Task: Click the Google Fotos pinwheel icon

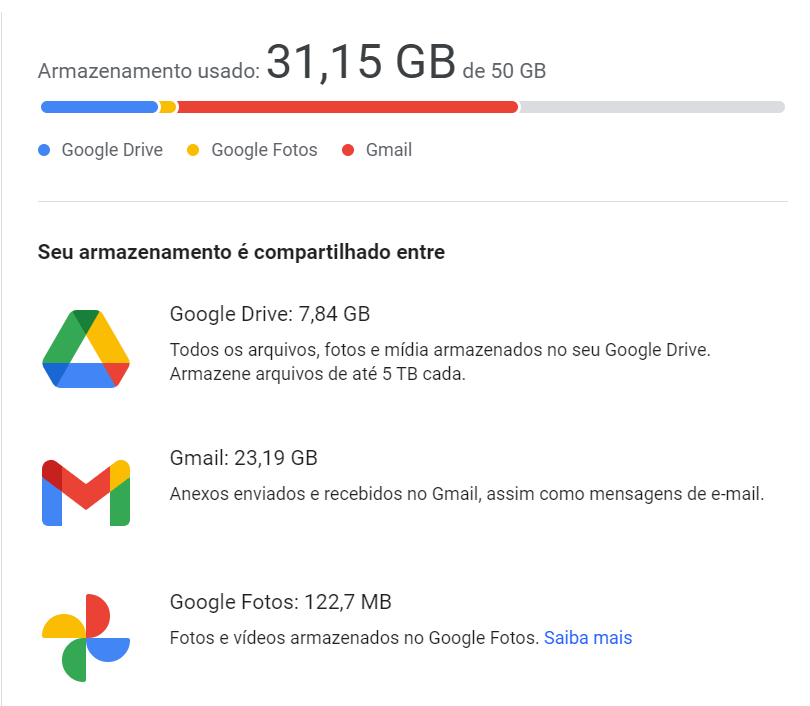Action: tap(86, 637)
